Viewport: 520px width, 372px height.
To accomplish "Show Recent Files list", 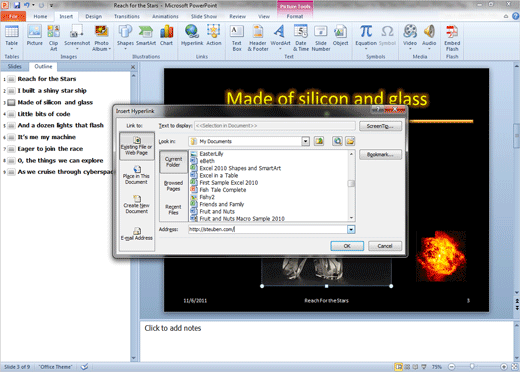I will (173, 209).
